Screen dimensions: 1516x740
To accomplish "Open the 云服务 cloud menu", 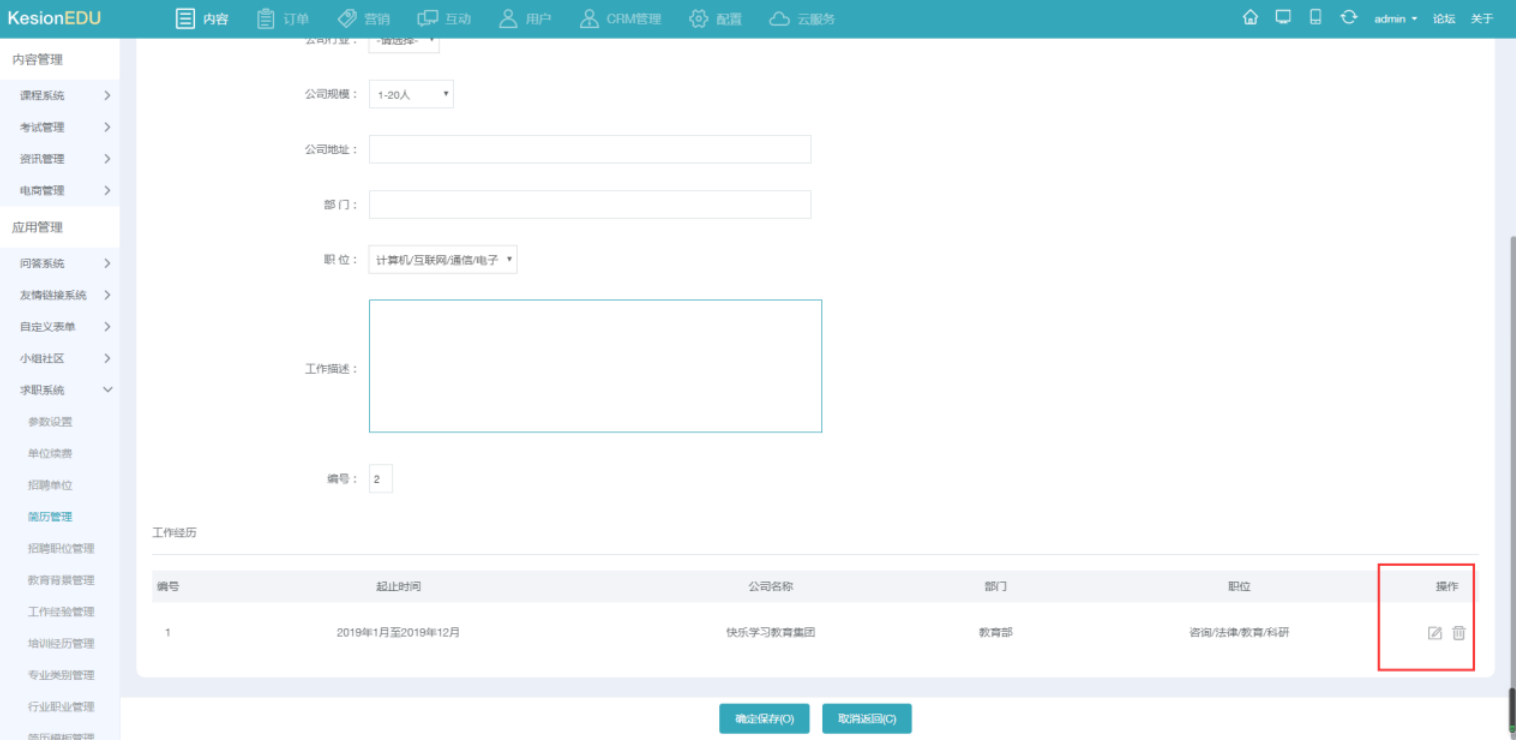I will click(x=802, y=19).
